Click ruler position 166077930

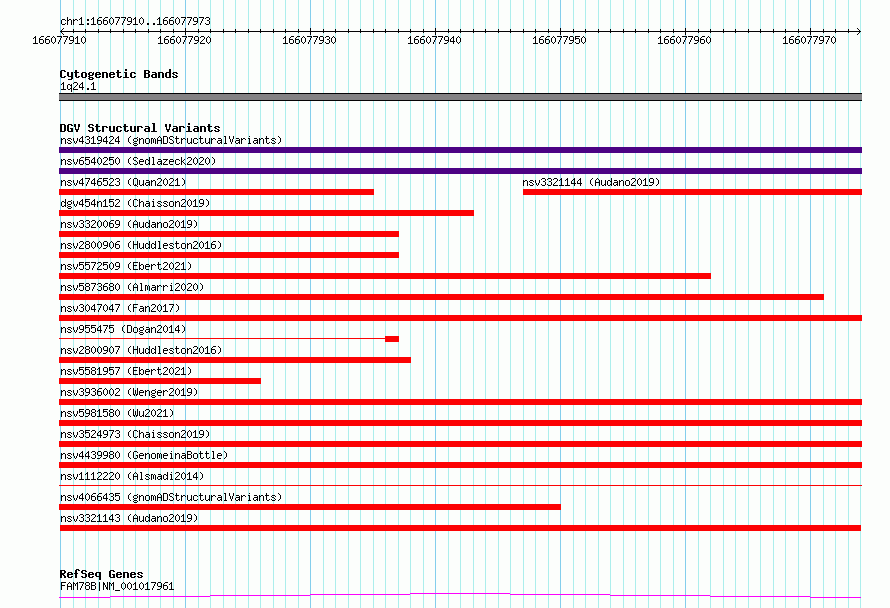(x=309, y=40)
